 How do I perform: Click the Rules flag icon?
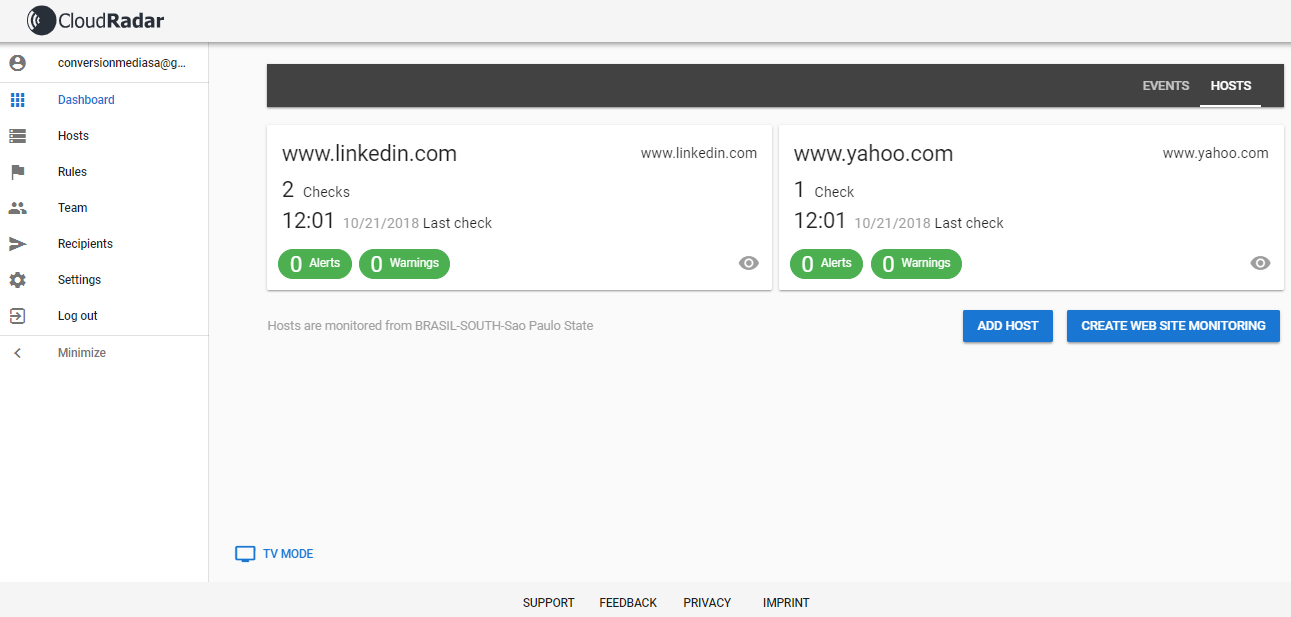click(17, 172)
